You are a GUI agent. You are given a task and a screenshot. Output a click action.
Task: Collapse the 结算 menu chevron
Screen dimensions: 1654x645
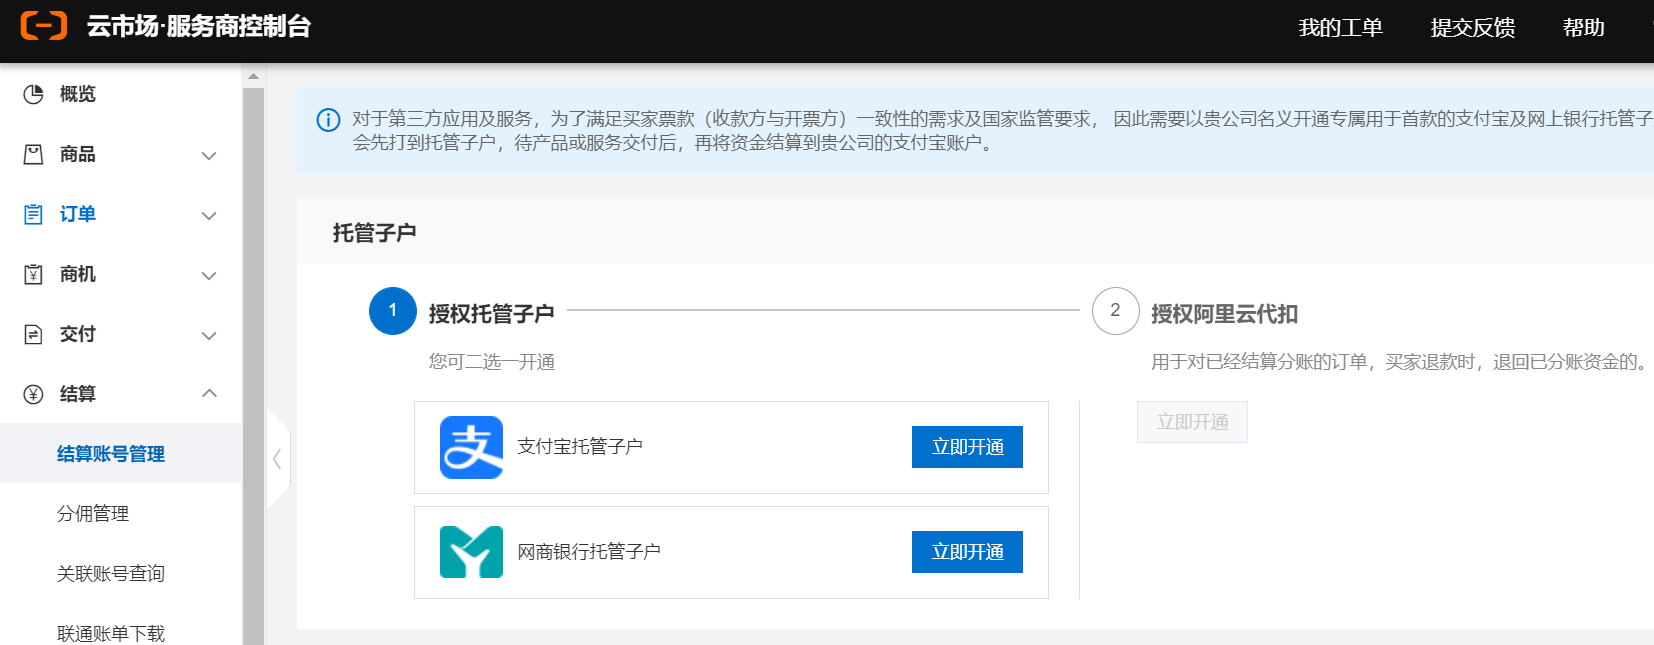point(209,393)
